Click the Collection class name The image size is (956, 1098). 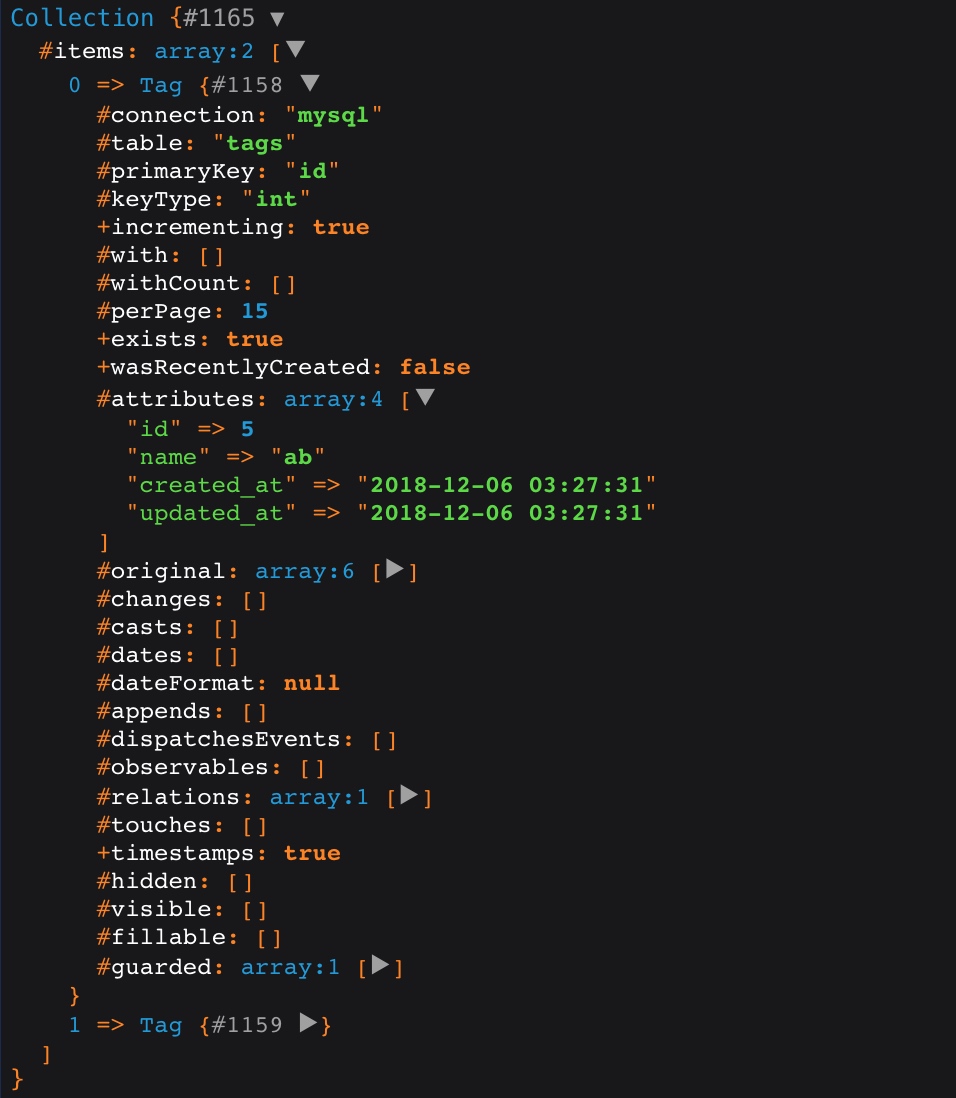click(x=82, y=18)
